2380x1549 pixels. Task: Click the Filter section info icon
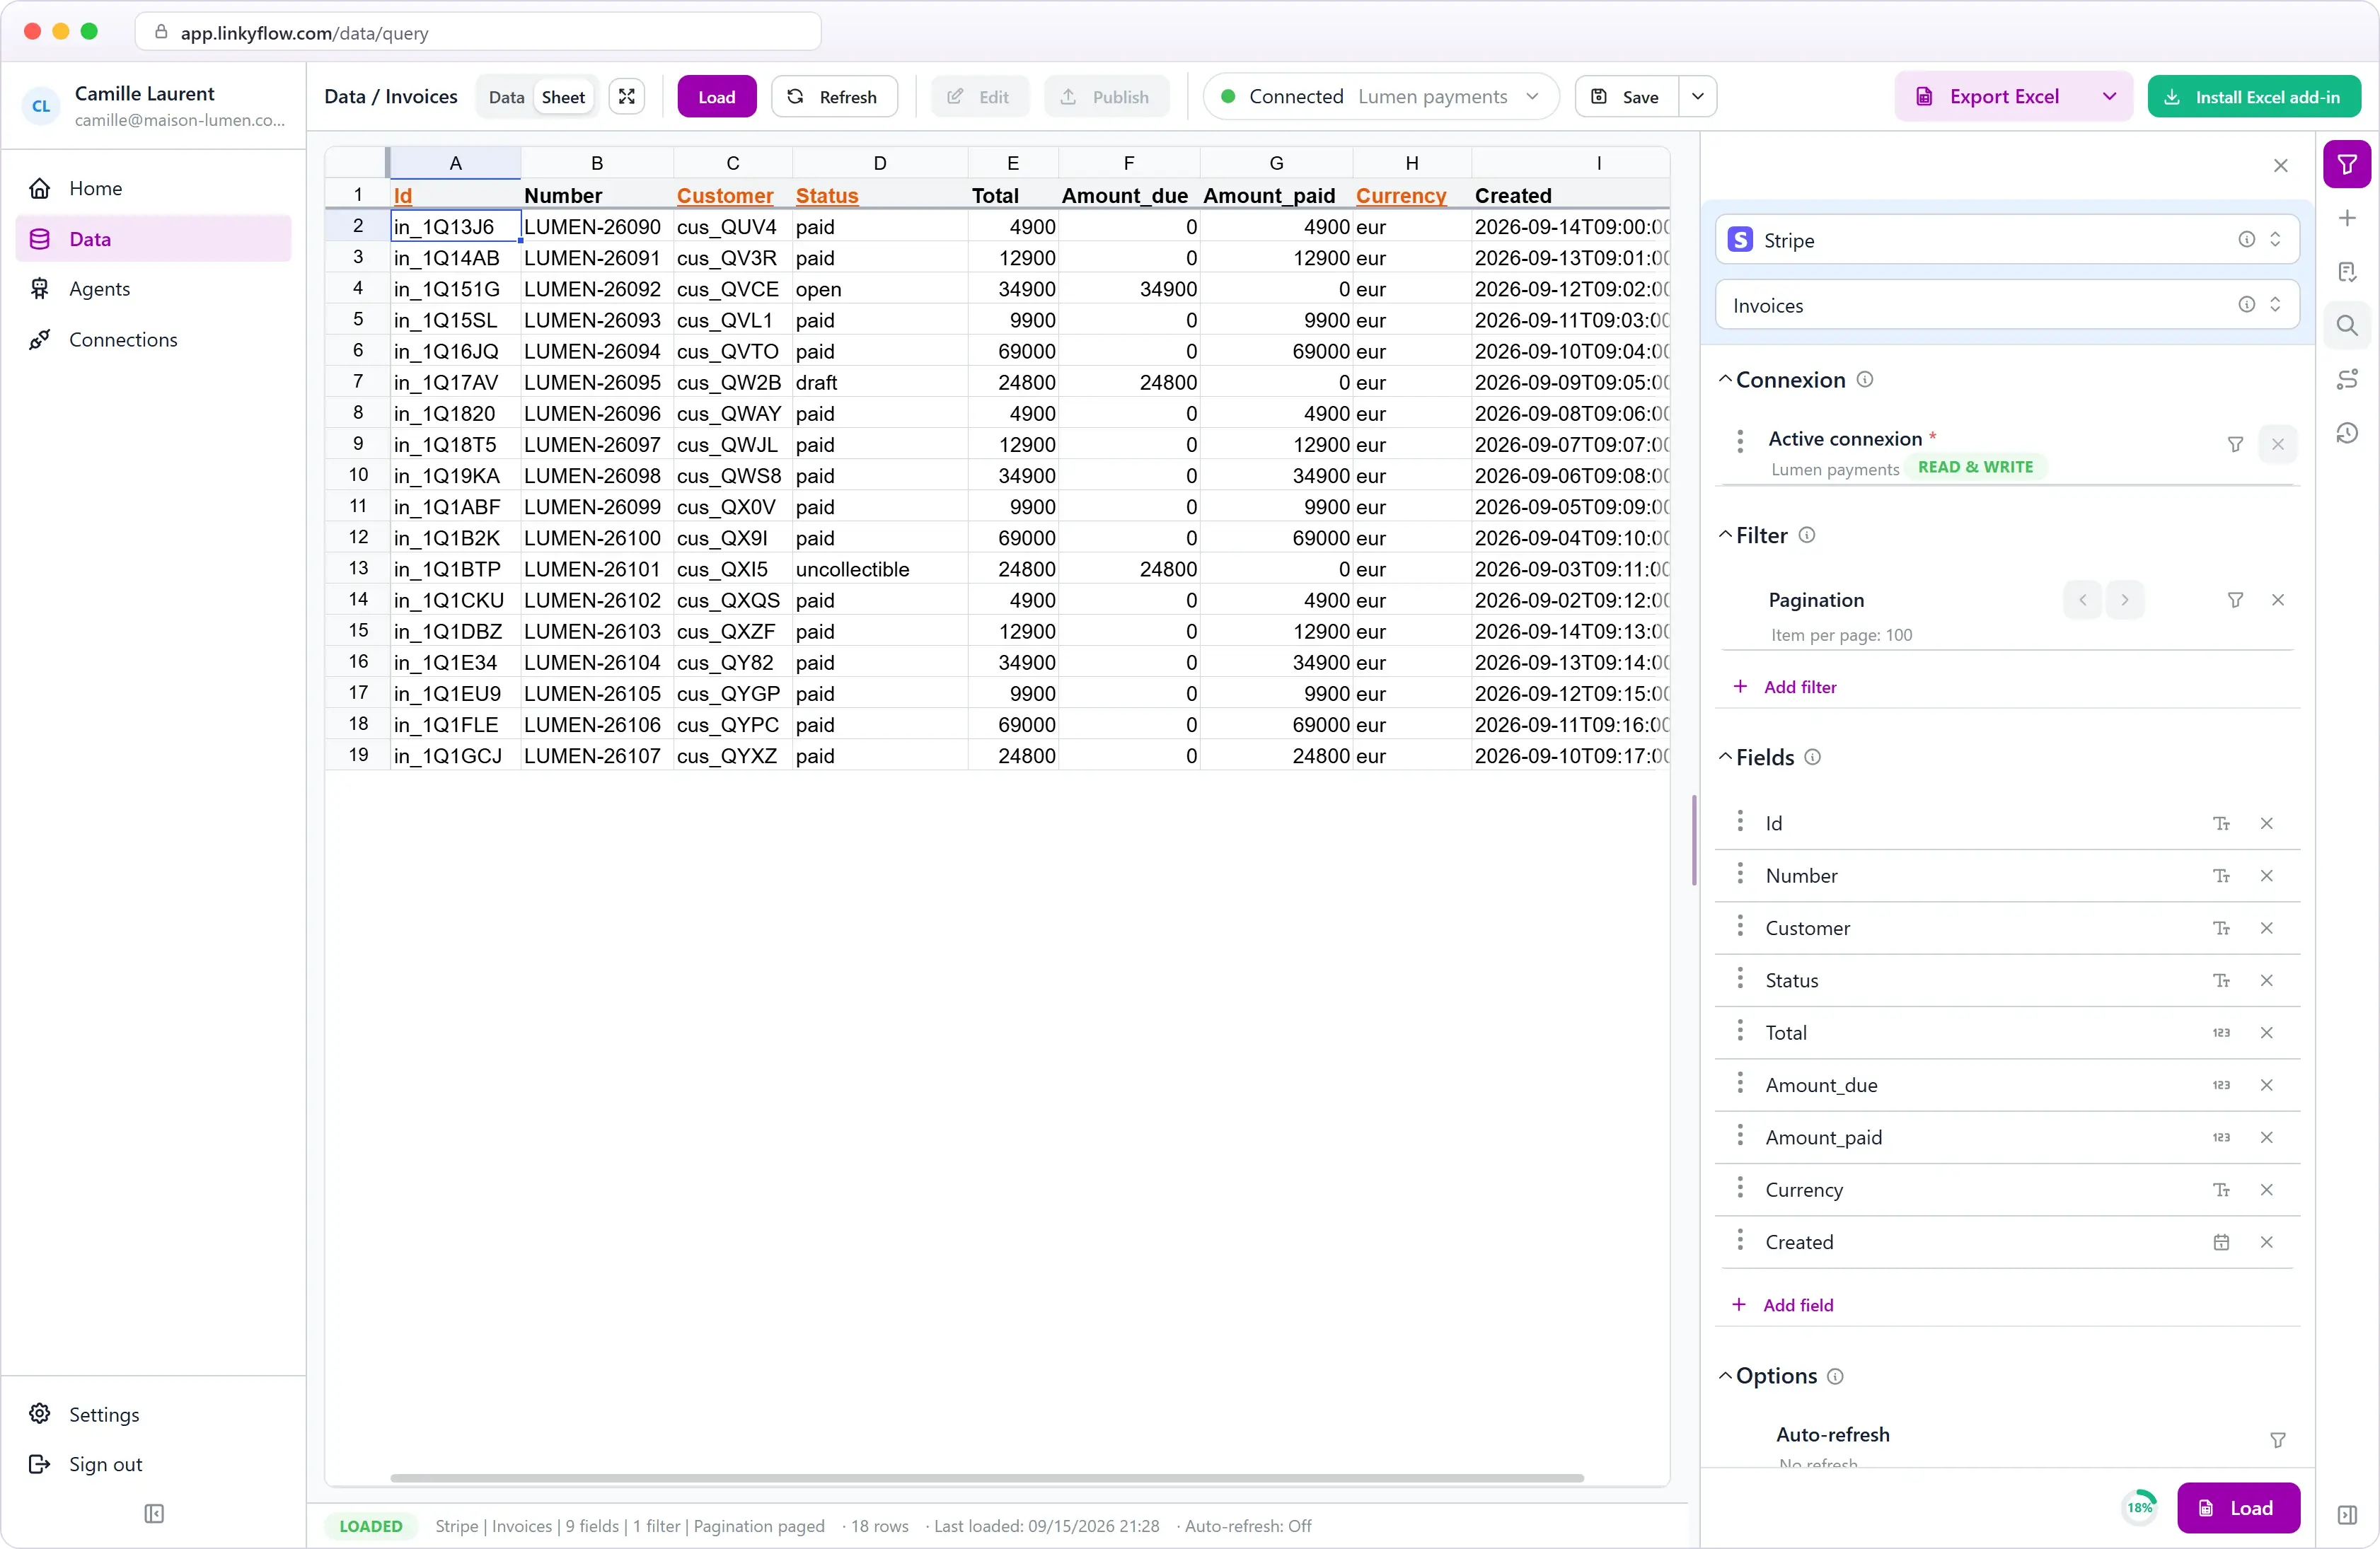1806,536
